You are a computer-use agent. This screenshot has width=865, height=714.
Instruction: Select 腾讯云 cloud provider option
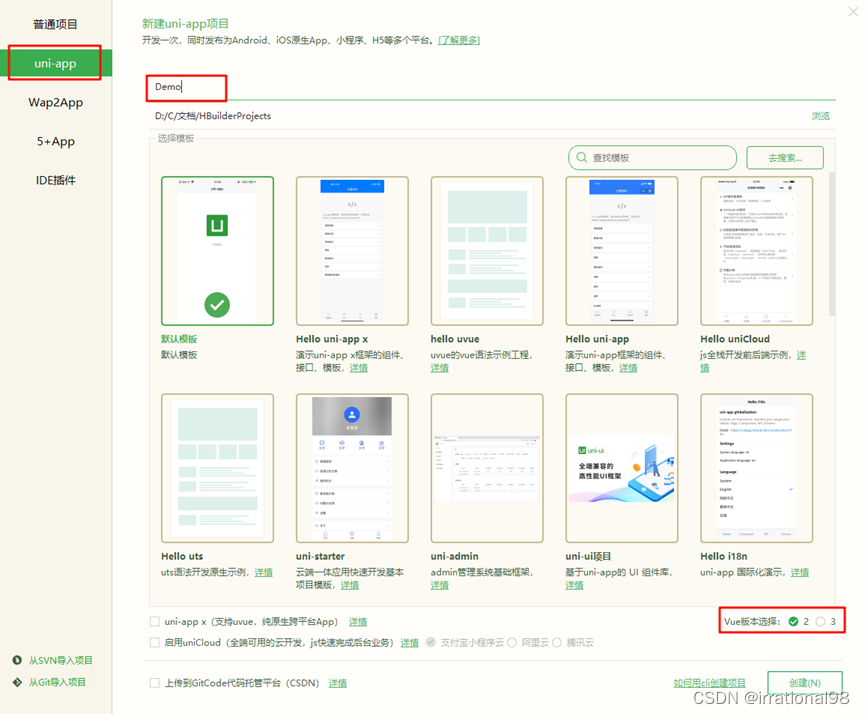[557, 642]
